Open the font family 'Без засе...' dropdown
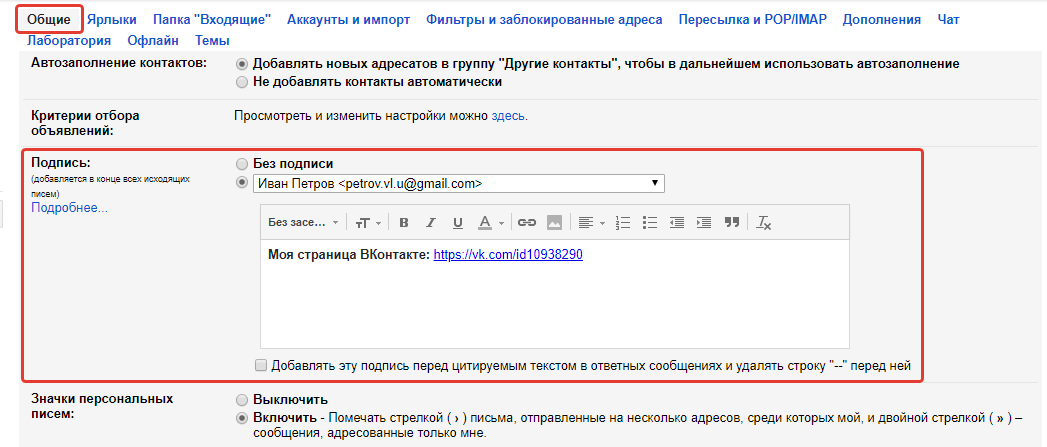 (x=303, y=222)
